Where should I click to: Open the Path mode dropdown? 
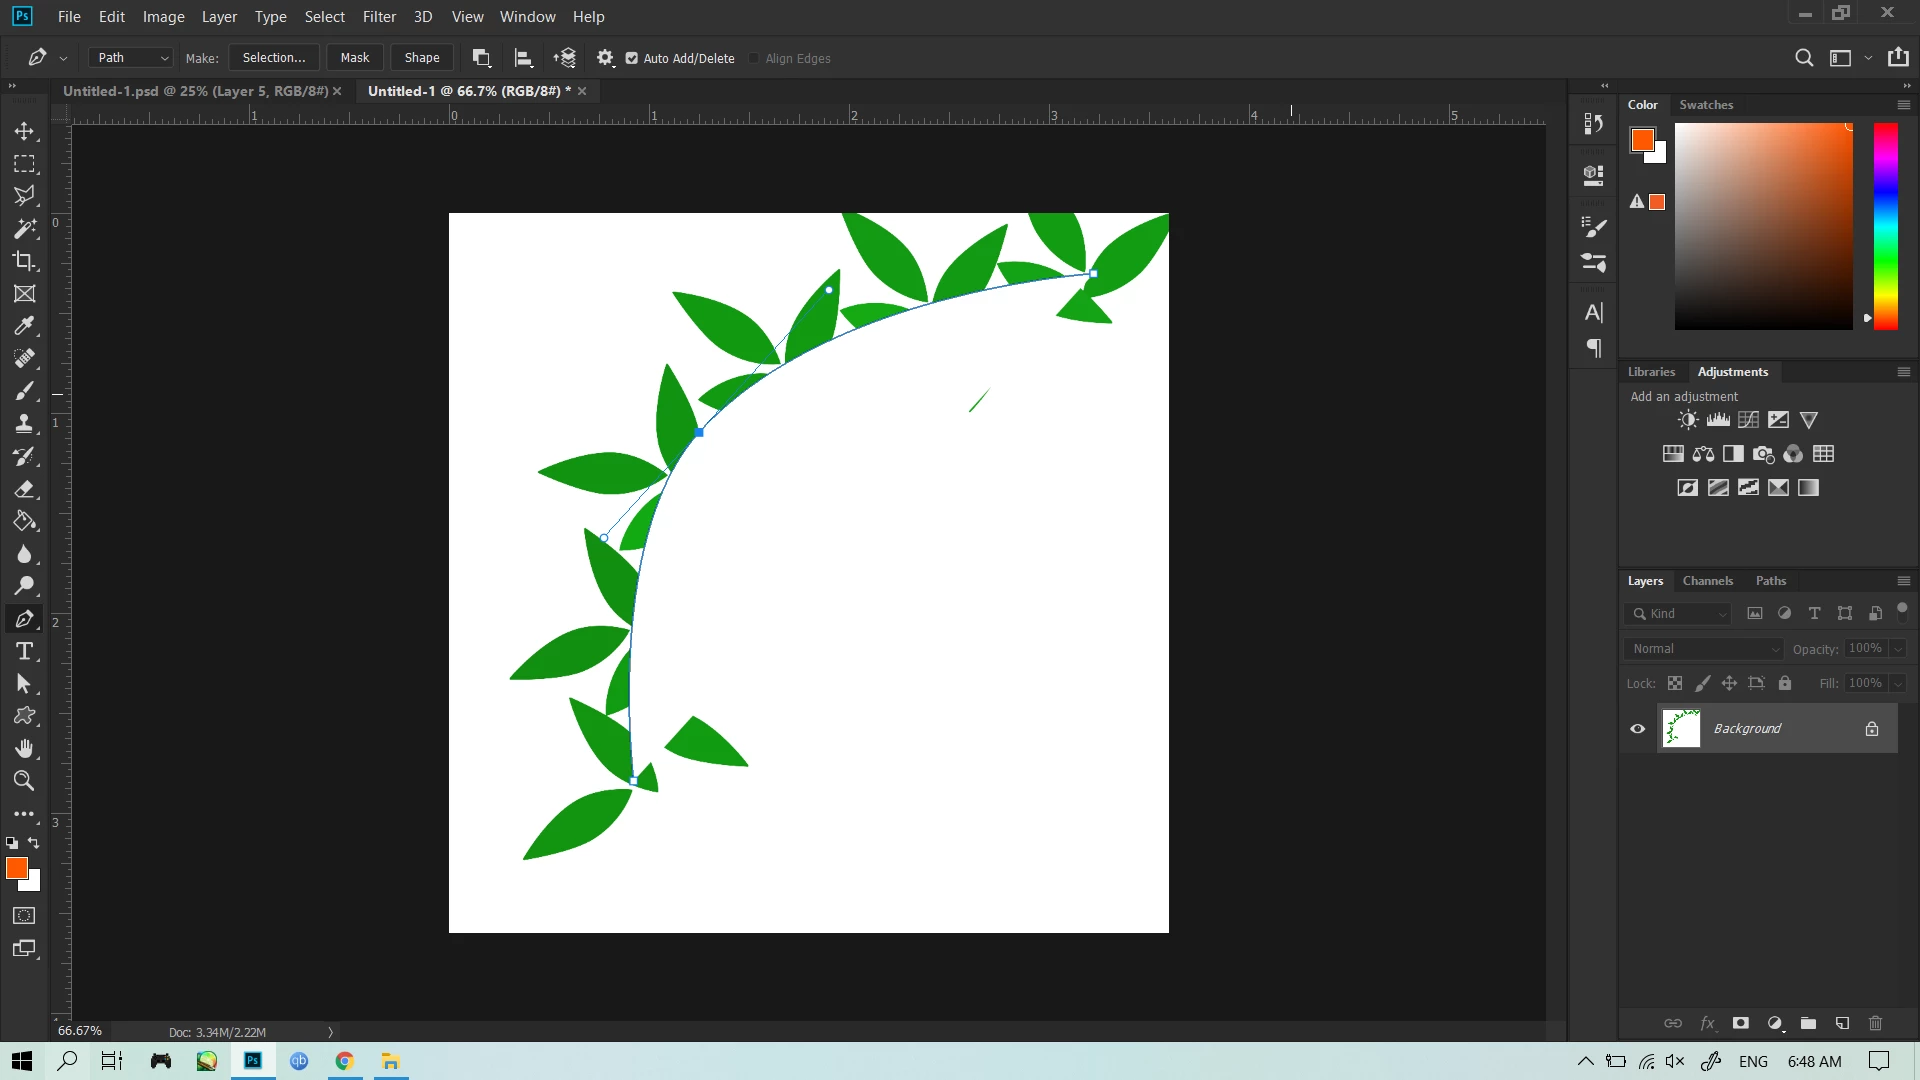point(132,58)
